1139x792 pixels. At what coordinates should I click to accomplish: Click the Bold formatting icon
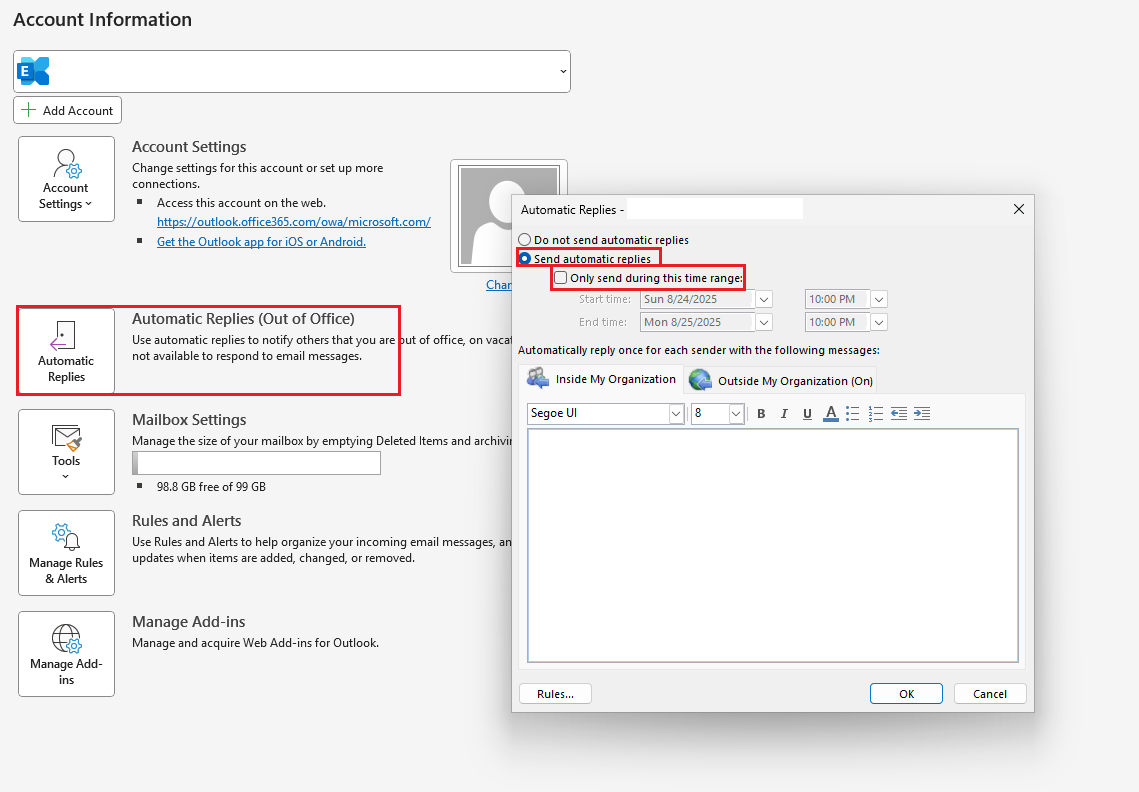point(761,413)
